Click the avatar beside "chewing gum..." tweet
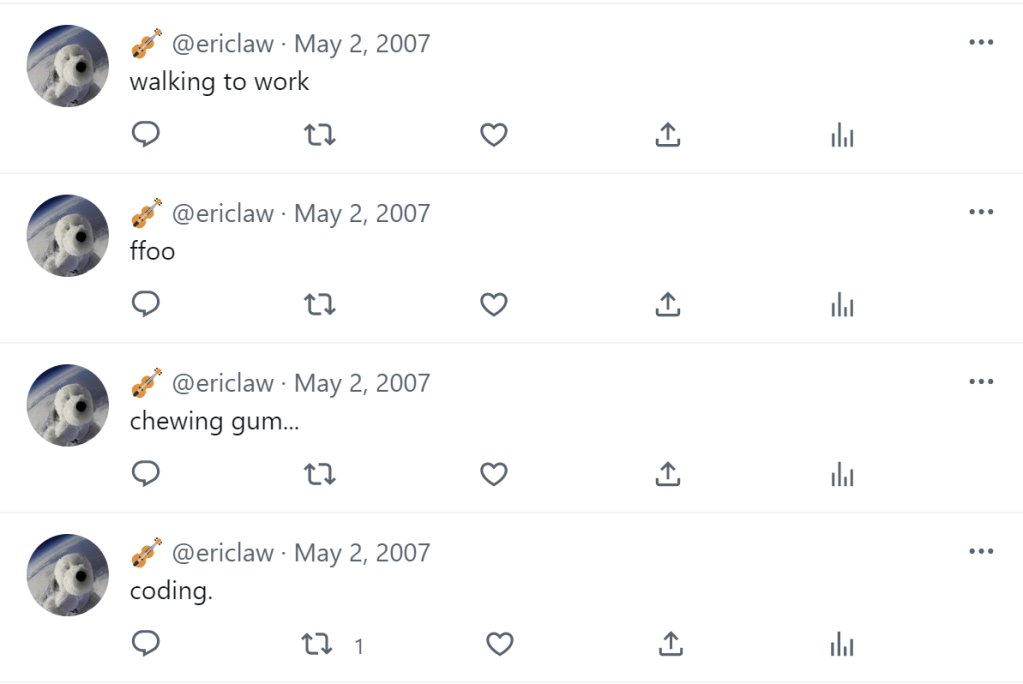This screenshot has width=1023, height=684. pos(67,405)
